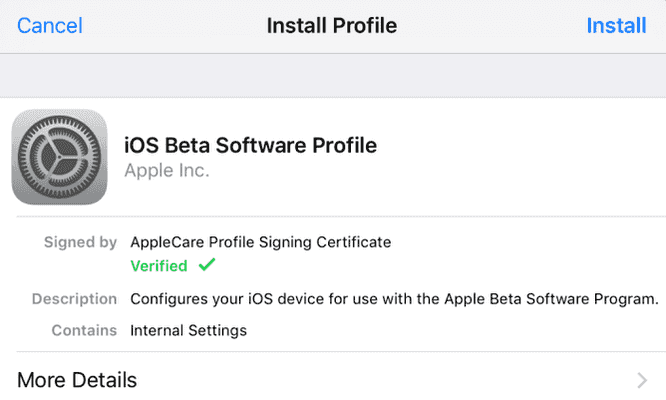666x400 pixels.
Task: Tap the word Configures in the description
Action: tap(171, 299)
